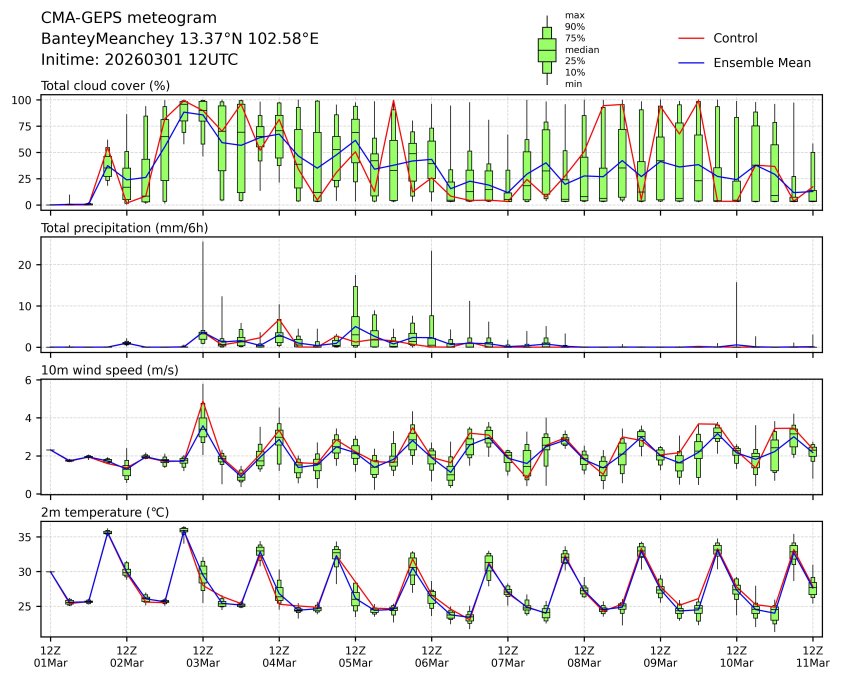Image resolution: width=841 pixels, height=680 pixels.
Task: Click the blue Ensemble Mean legend line
Action: (x=691, y=62)
